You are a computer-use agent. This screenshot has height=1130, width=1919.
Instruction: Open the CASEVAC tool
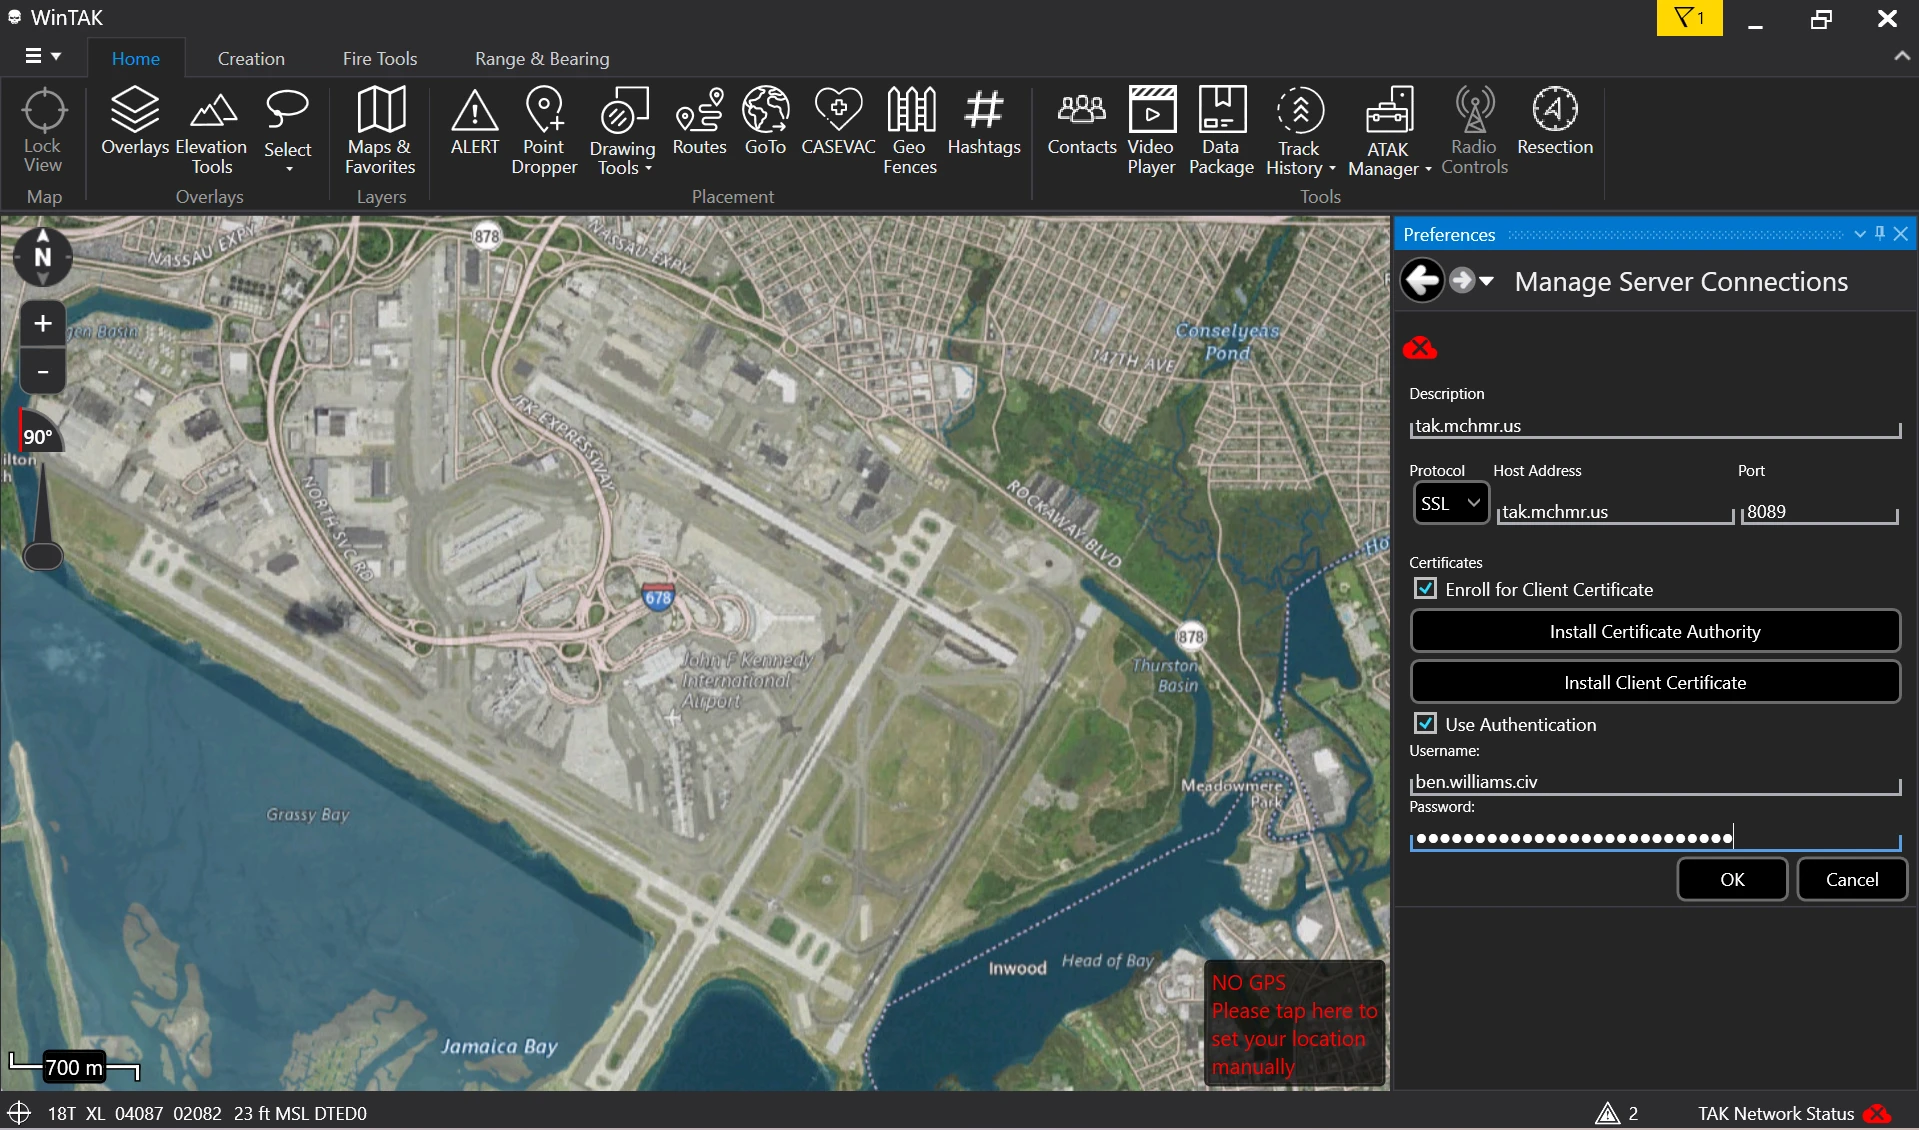[x=838, y=121]
